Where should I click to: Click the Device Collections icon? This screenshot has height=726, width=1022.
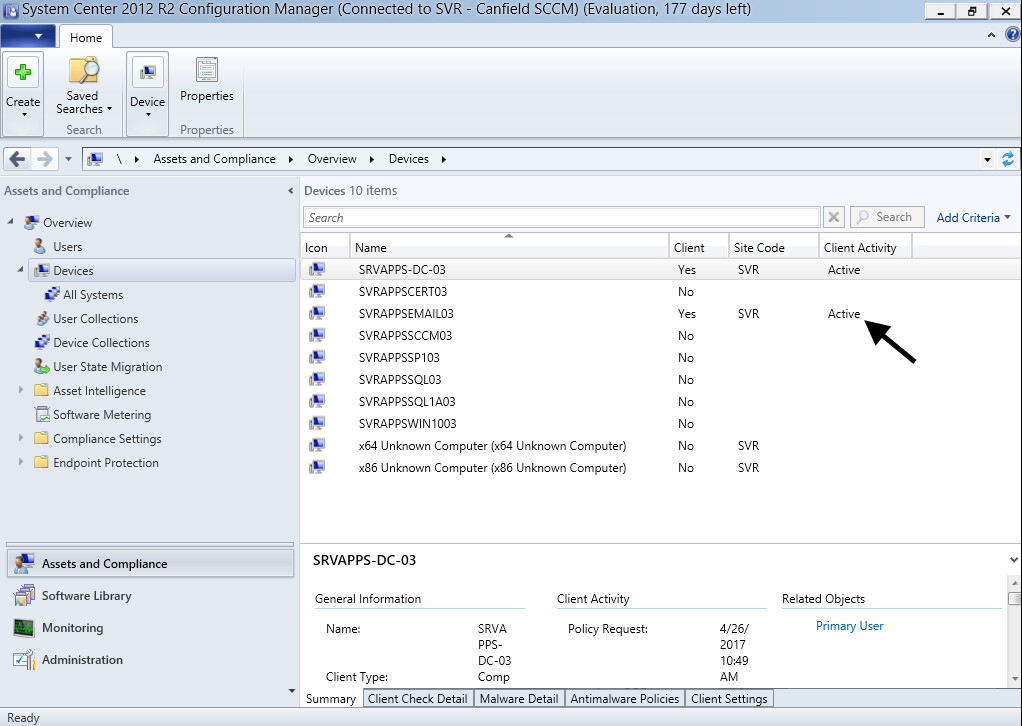(42, 342)
